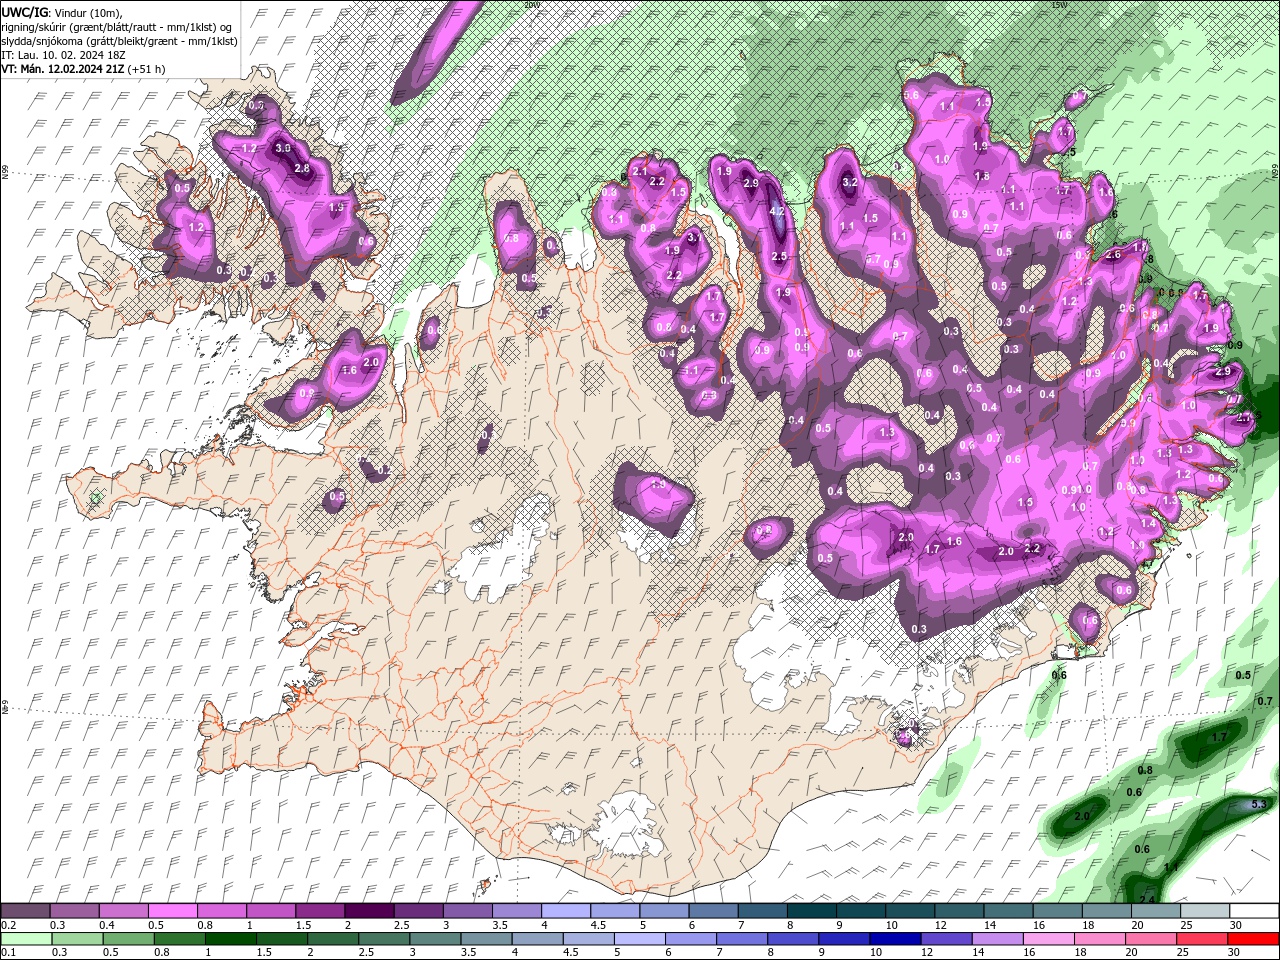Click the 20W longitude label
The width and height of the screenshot is (1280, 960).
531,5
